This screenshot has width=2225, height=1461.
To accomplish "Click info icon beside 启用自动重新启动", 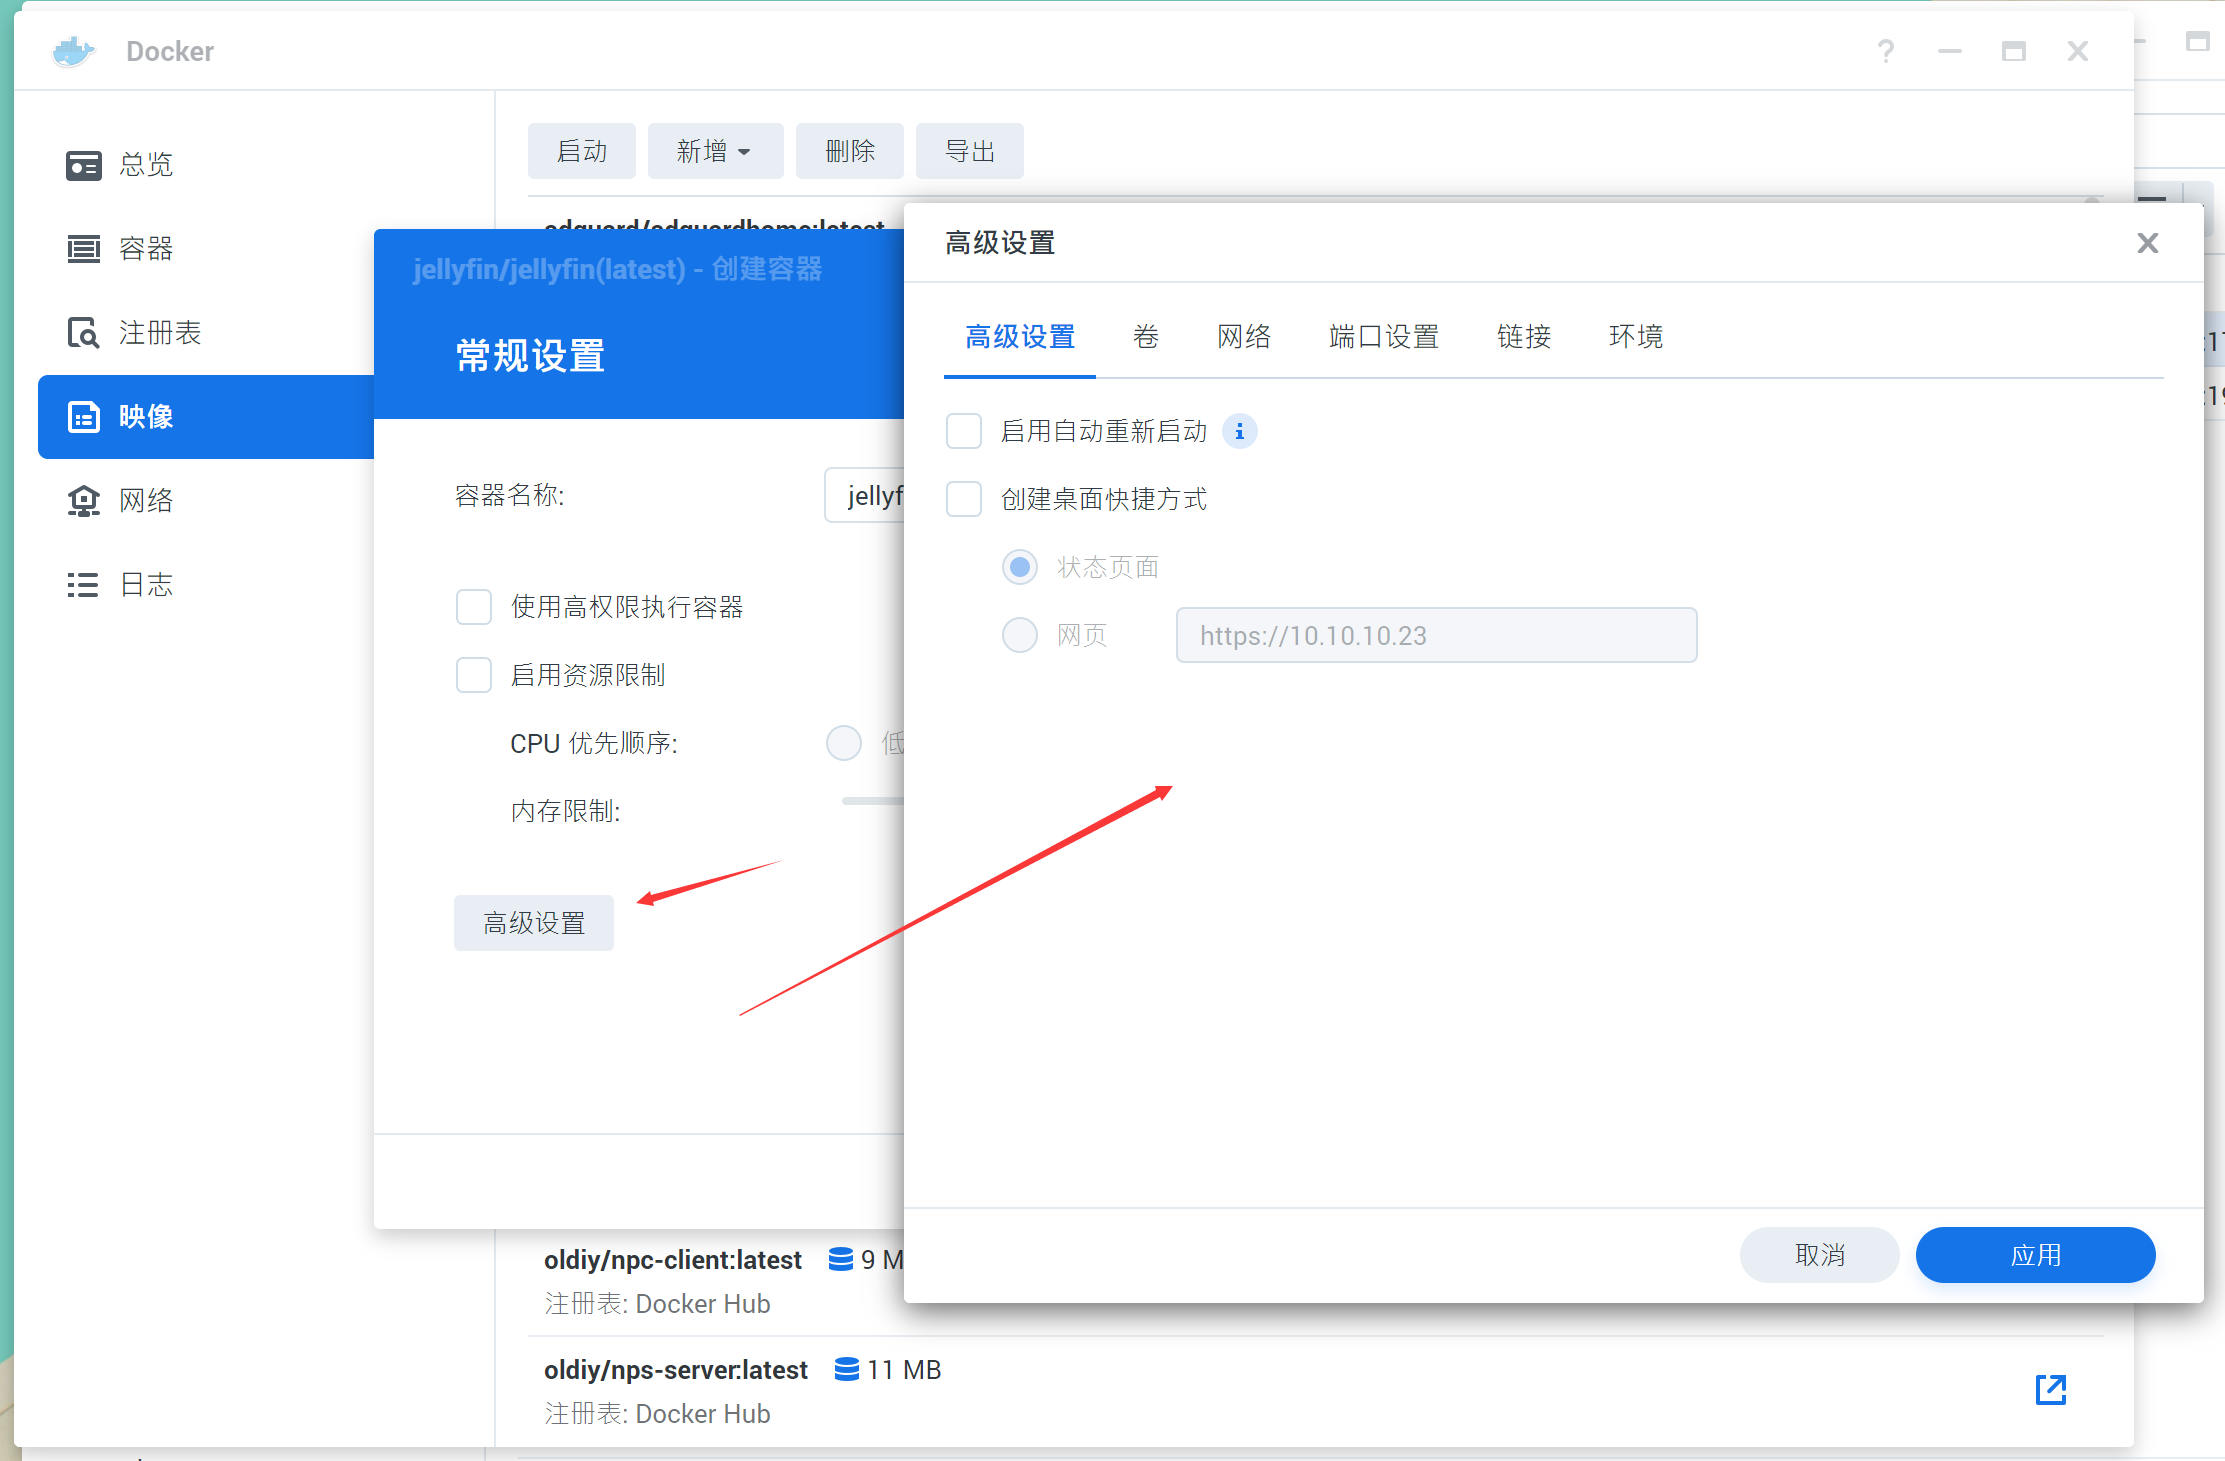I will click(1240, 431).
